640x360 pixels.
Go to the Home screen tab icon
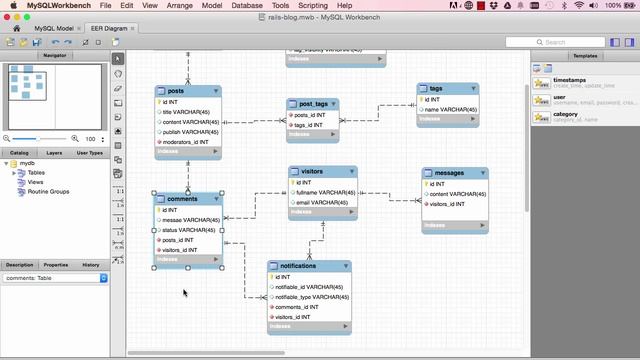click(17, 28)
